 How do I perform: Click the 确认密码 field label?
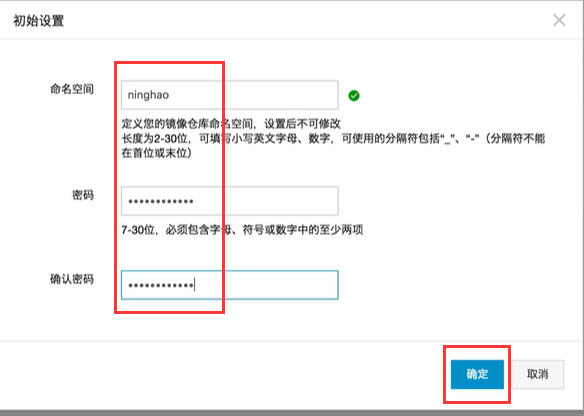point(72,279)
